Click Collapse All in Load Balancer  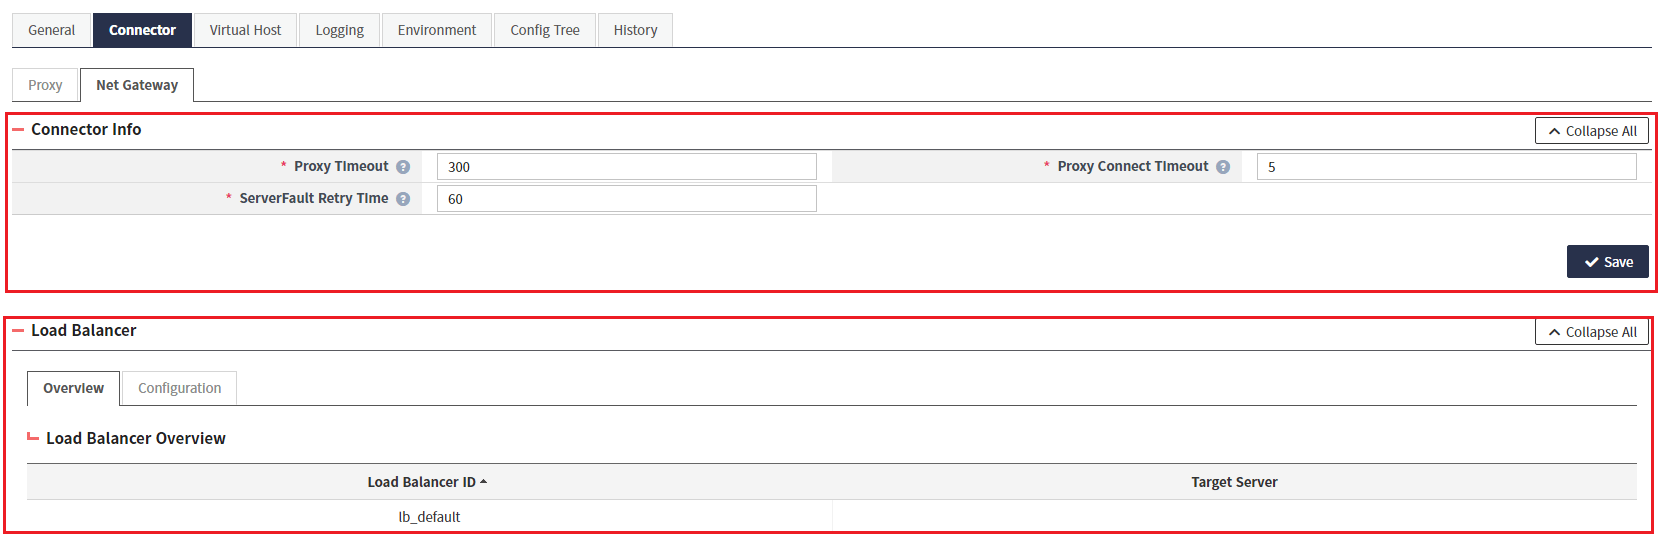1592,332
